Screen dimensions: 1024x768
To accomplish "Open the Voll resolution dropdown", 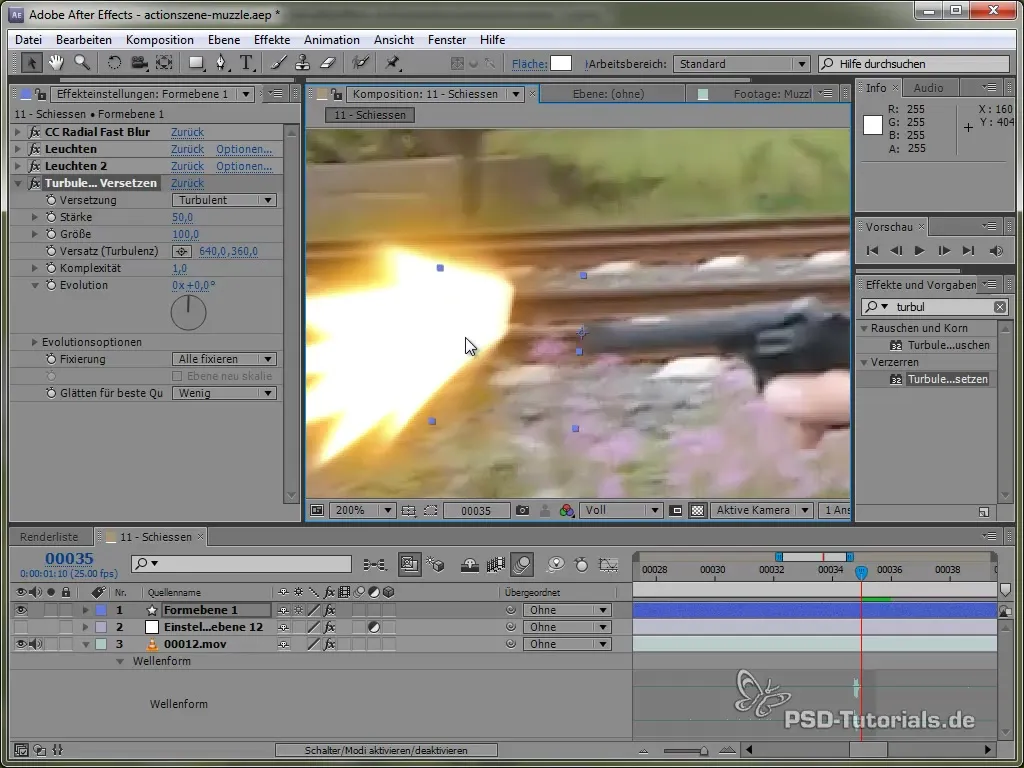I will (621, 511).
